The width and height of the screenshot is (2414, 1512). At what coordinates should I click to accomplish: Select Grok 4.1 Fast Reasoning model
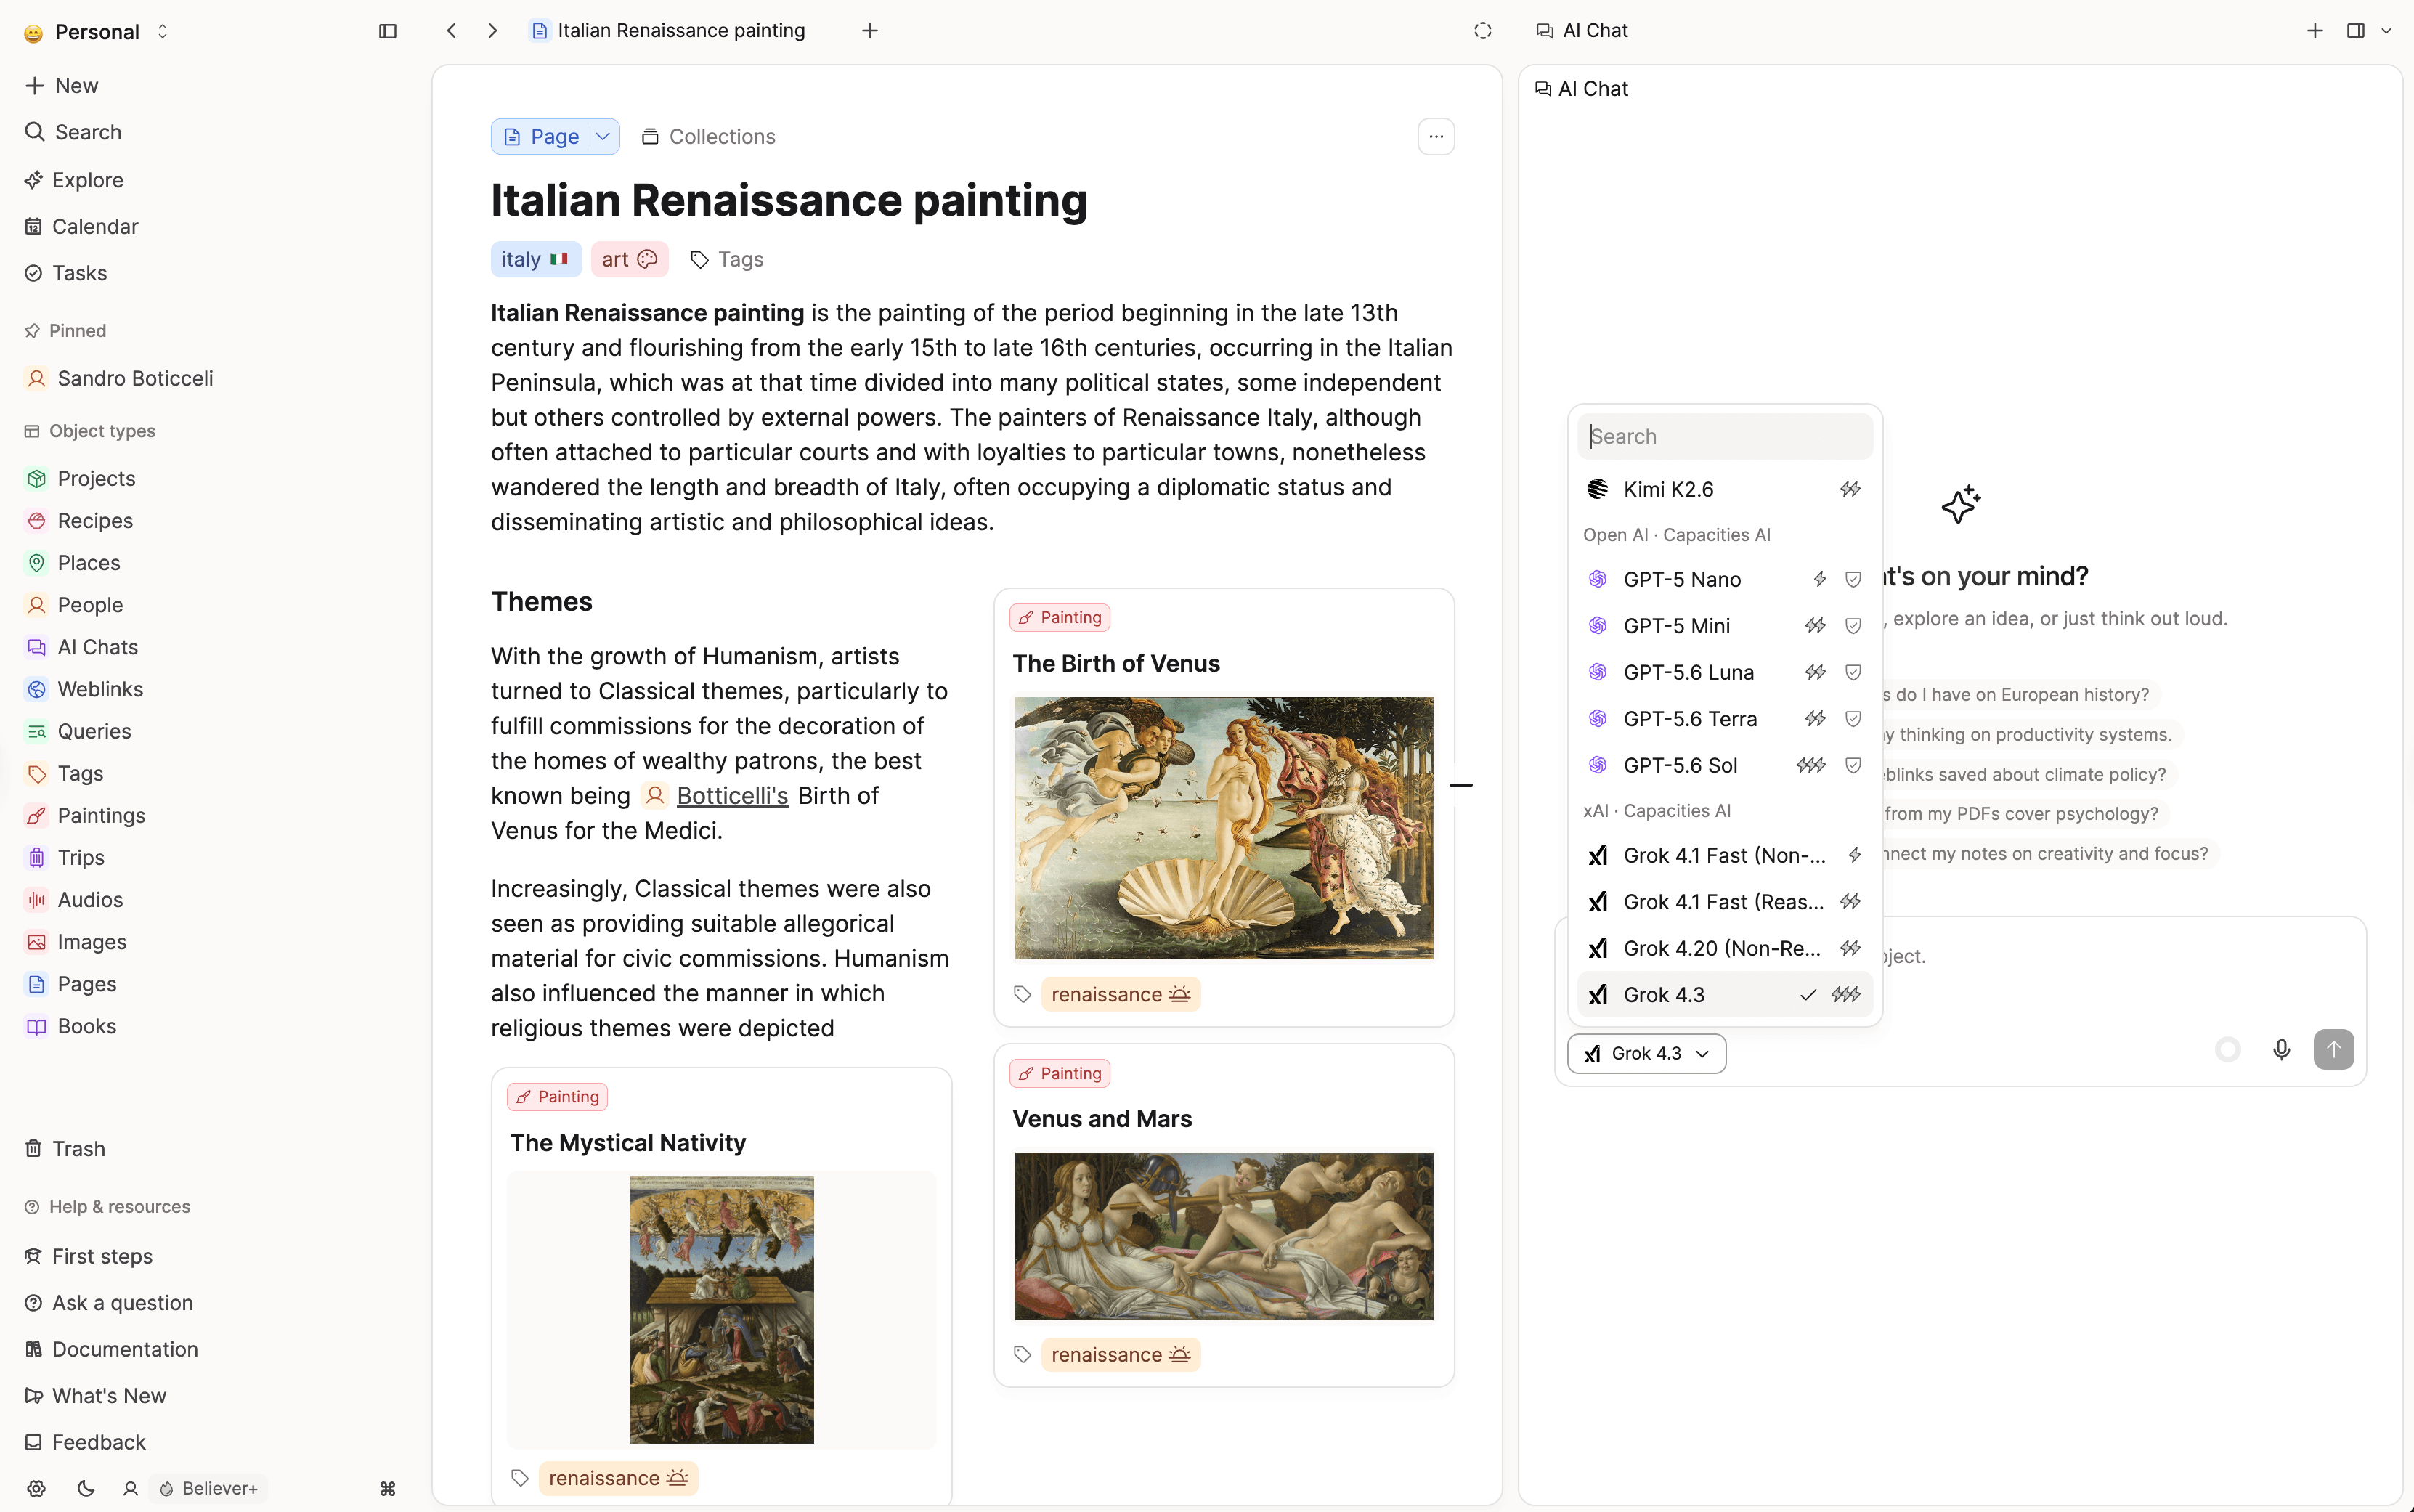[1724, 902]
